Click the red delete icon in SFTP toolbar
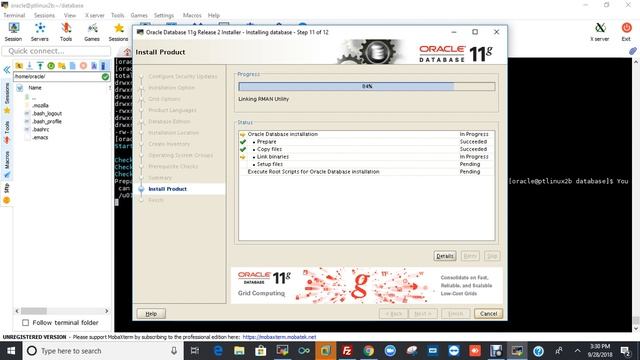The height and width of the screenshot is (360, 640). [x=83, y=65]
